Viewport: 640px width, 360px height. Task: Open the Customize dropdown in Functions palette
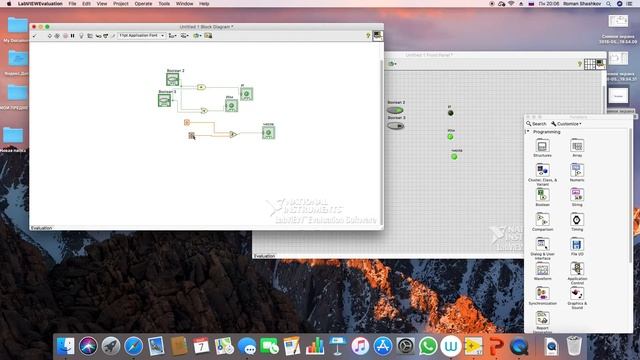click(x=566, y=124)
